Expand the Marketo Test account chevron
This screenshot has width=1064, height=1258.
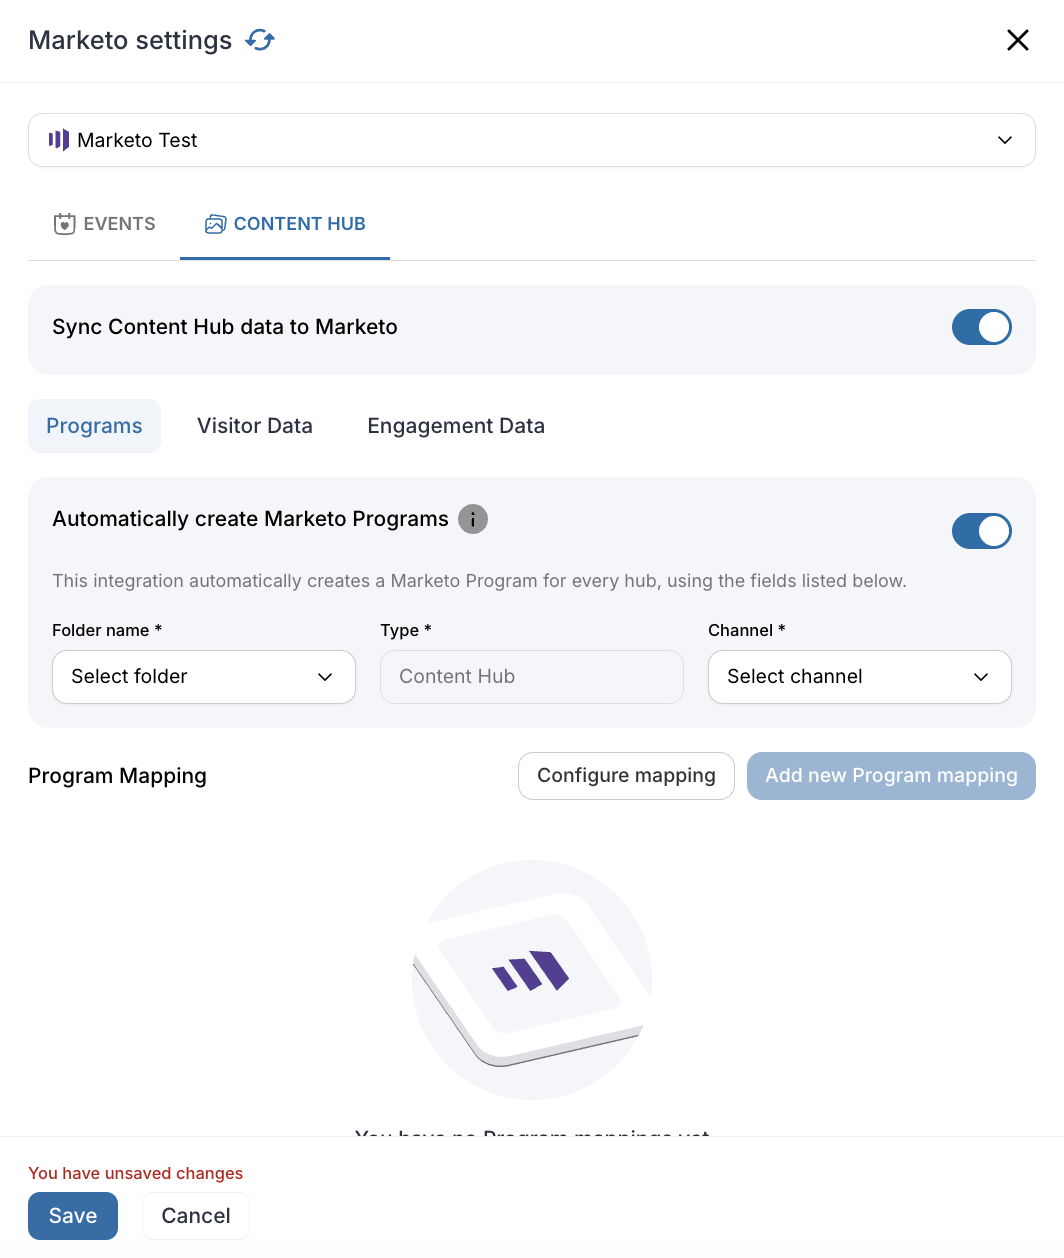pos(1005,140)
